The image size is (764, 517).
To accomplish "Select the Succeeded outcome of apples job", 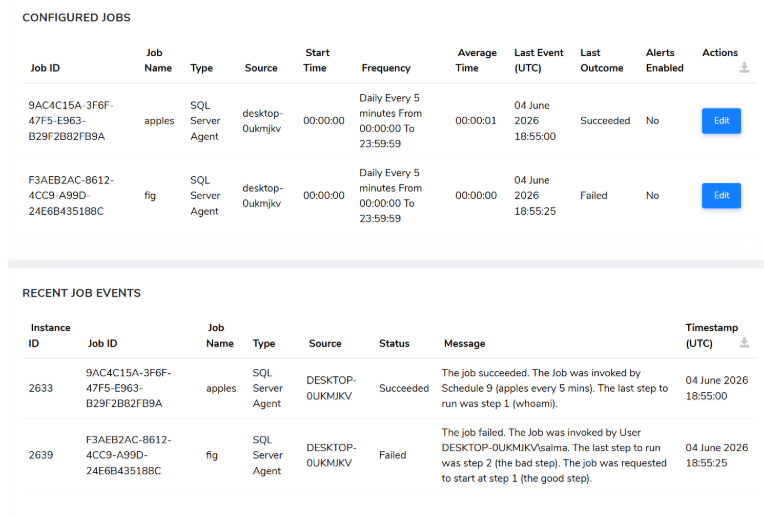I will pos(605,121).
